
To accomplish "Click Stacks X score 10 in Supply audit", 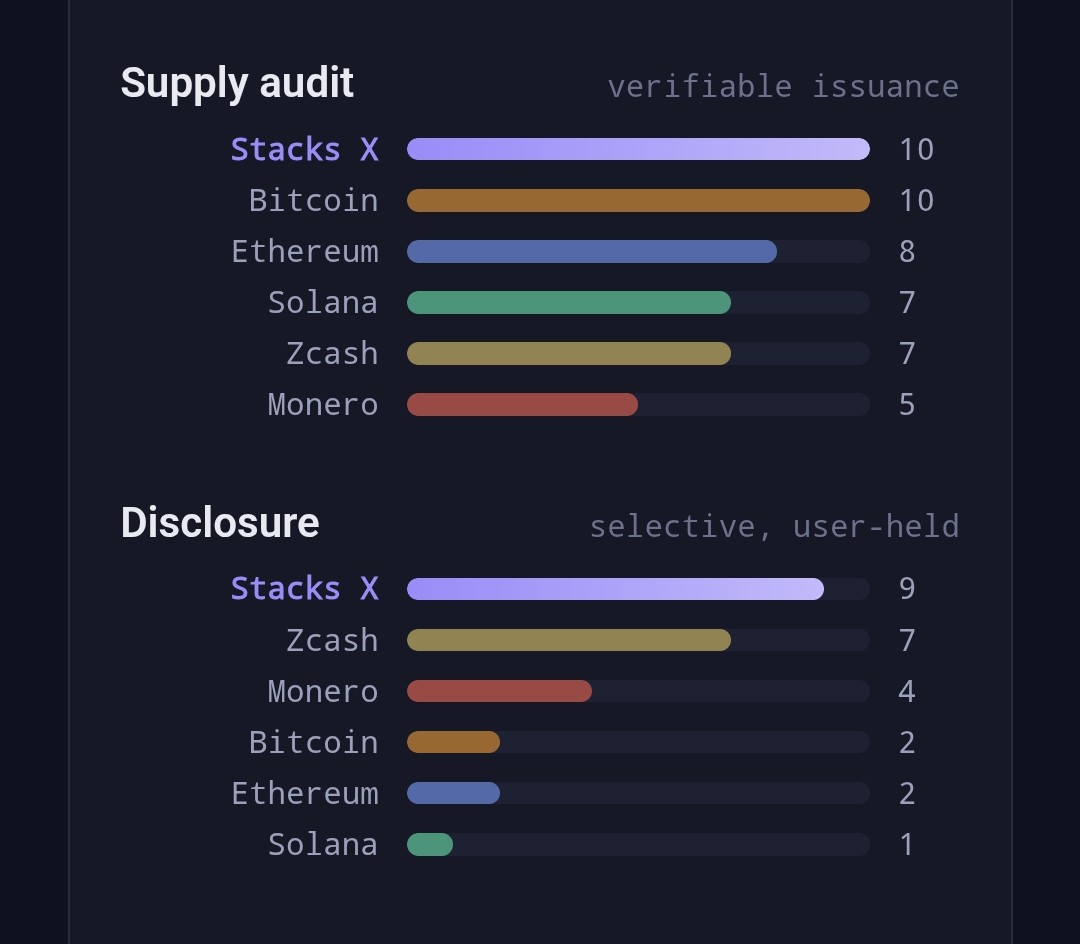I will 916,149.
